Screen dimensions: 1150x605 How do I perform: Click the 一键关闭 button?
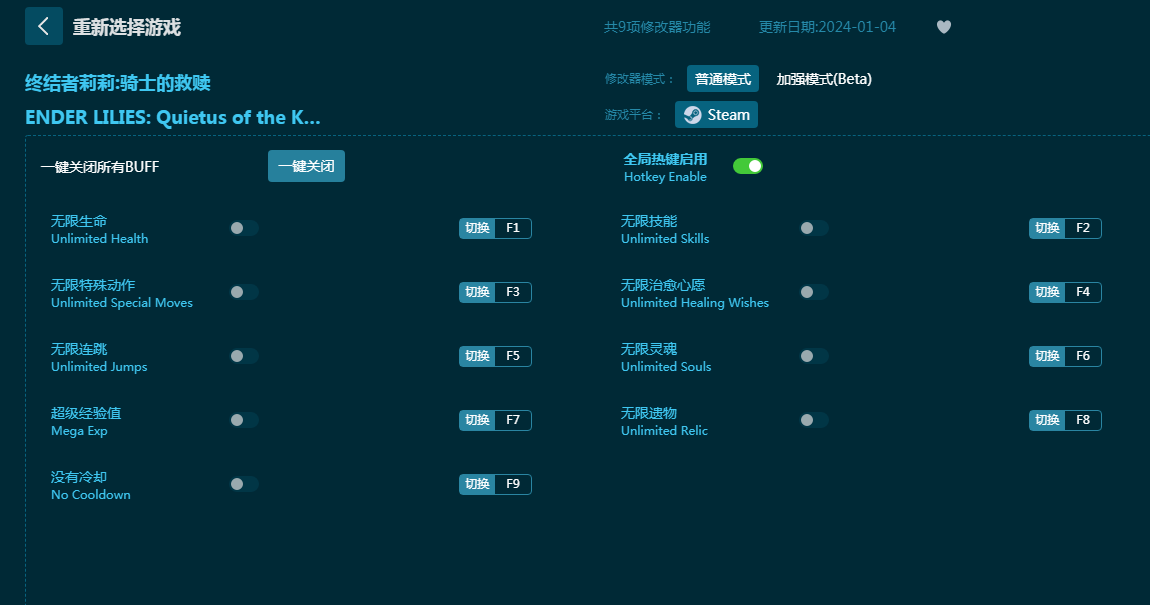pos(306,166)
